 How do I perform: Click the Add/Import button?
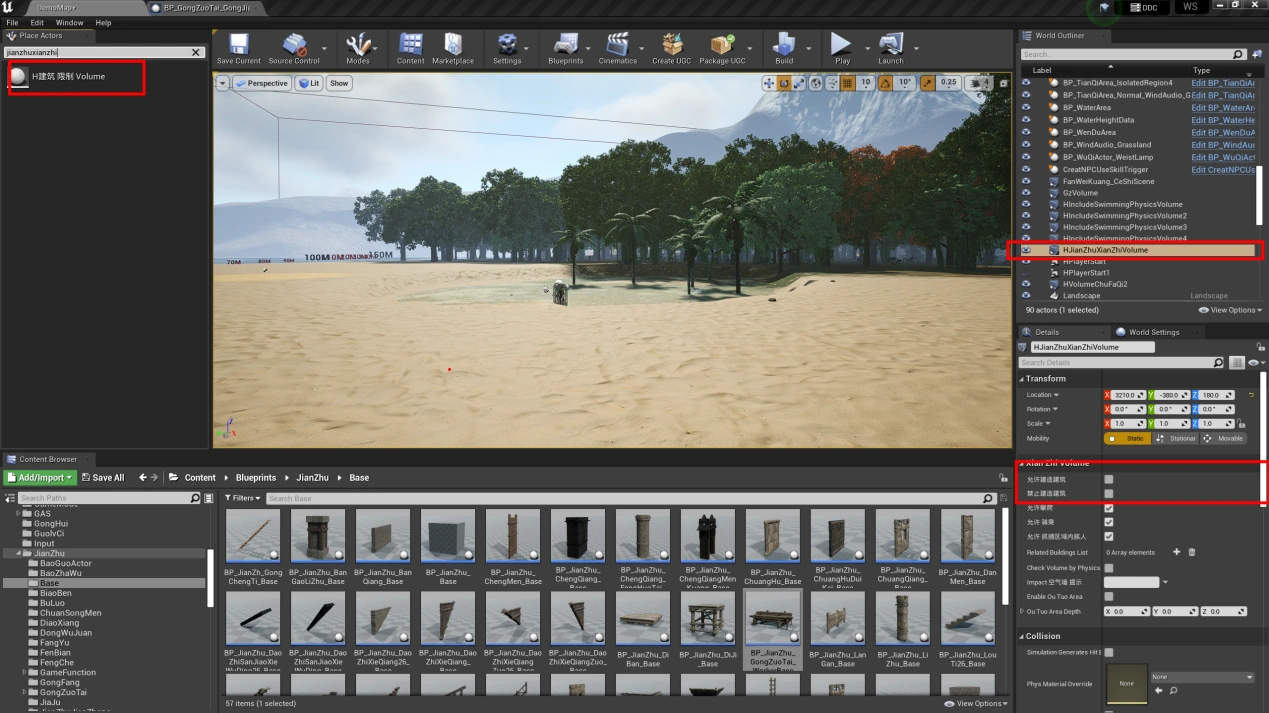39,478
